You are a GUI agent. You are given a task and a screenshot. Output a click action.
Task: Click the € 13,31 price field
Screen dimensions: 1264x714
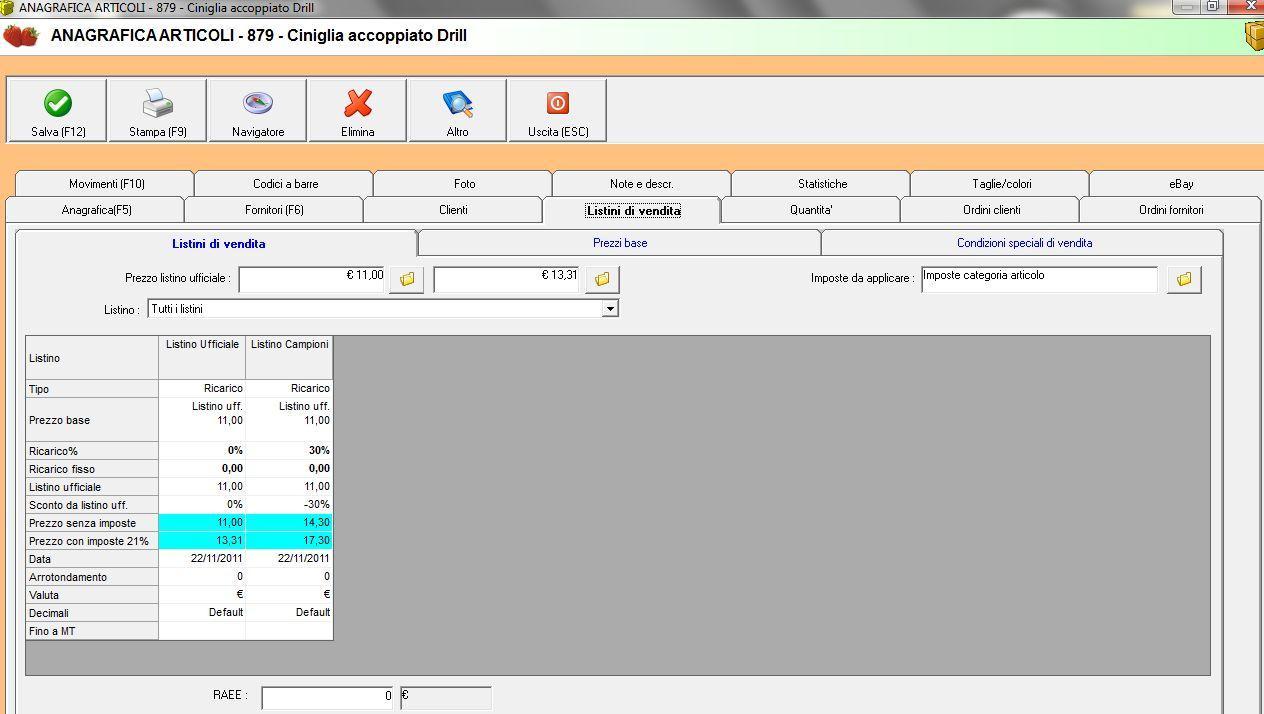(507, 279)
